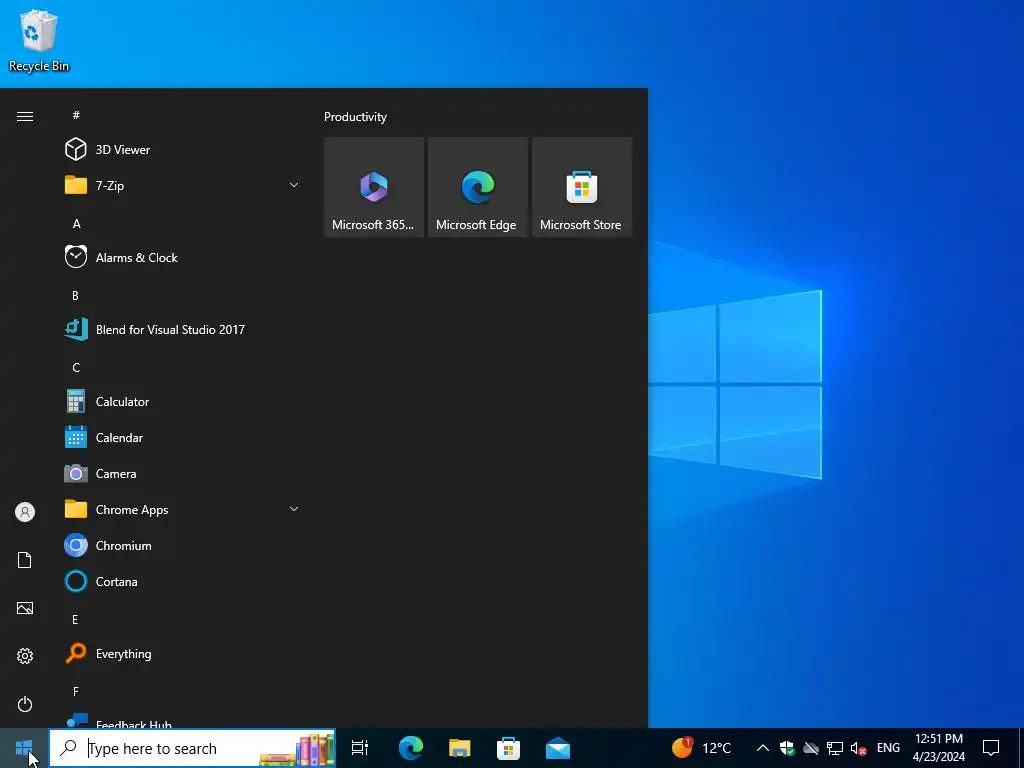Expand the 7-Zip folder chevron
Screen dimensions: 1024x768
294,185
